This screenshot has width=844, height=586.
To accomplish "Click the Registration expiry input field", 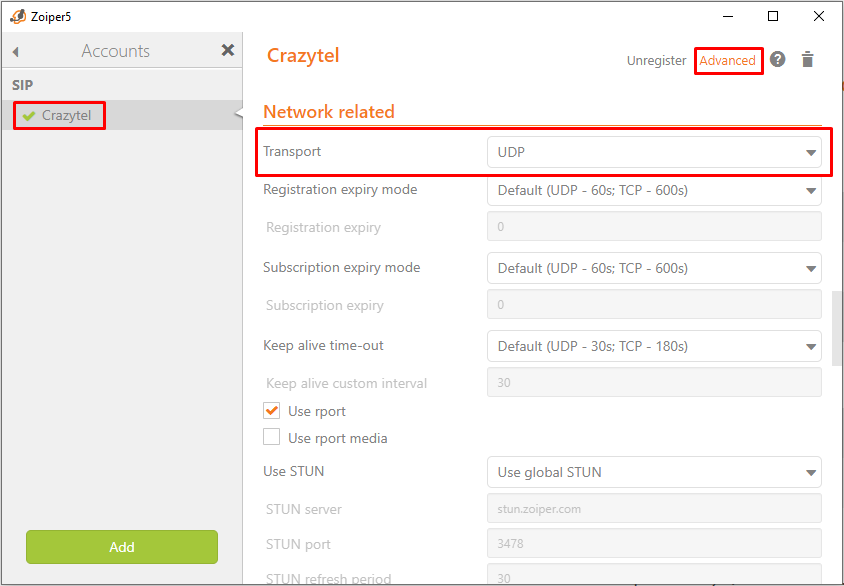I will (x=654, y=226).
